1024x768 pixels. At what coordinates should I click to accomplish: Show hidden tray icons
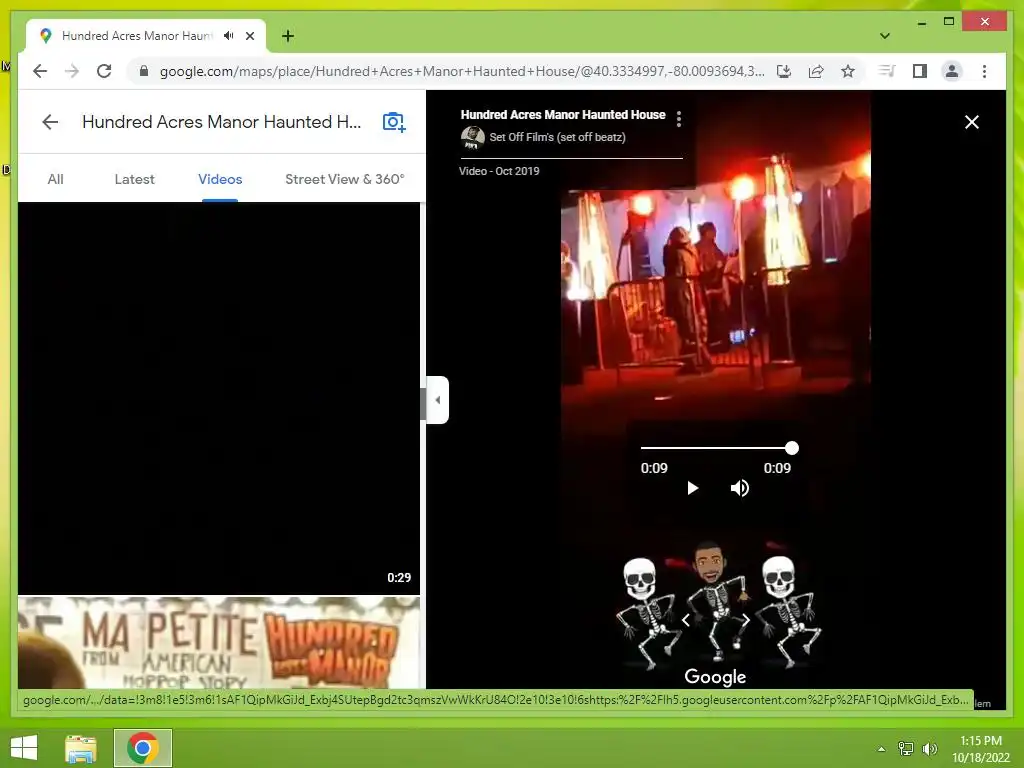882,749
